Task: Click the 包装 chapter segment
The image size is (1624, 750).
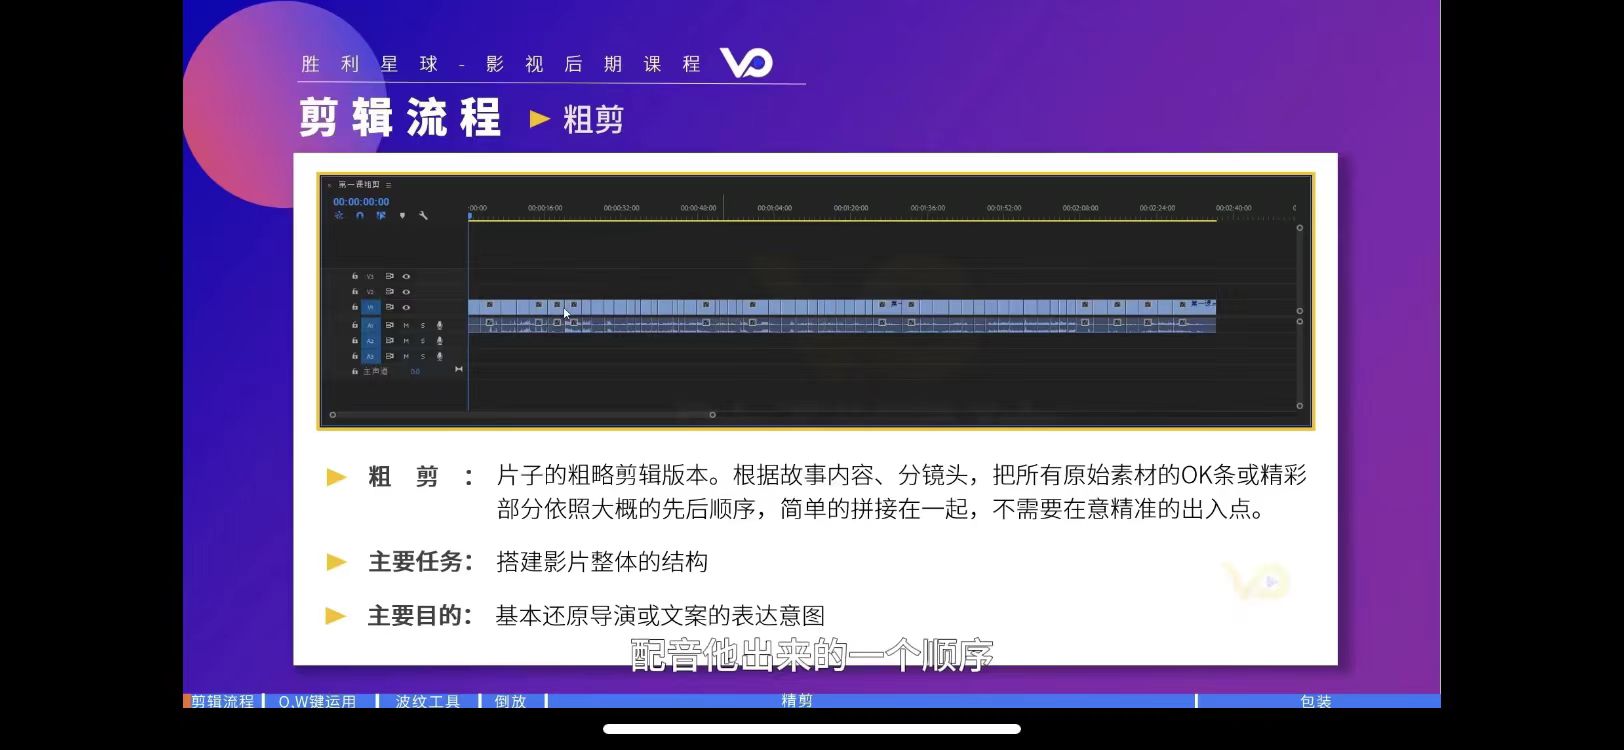Action: [1315, 701]
